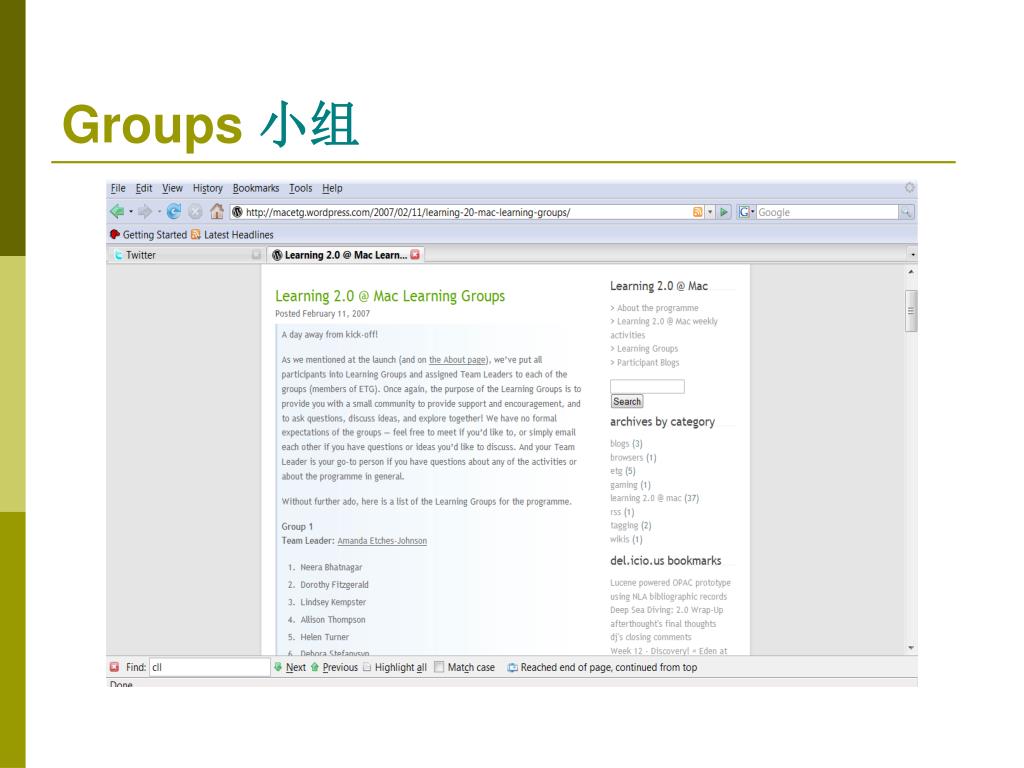Click in the Google search box
This screenshot has height=768, width=1024.
(x=827, y=212)
